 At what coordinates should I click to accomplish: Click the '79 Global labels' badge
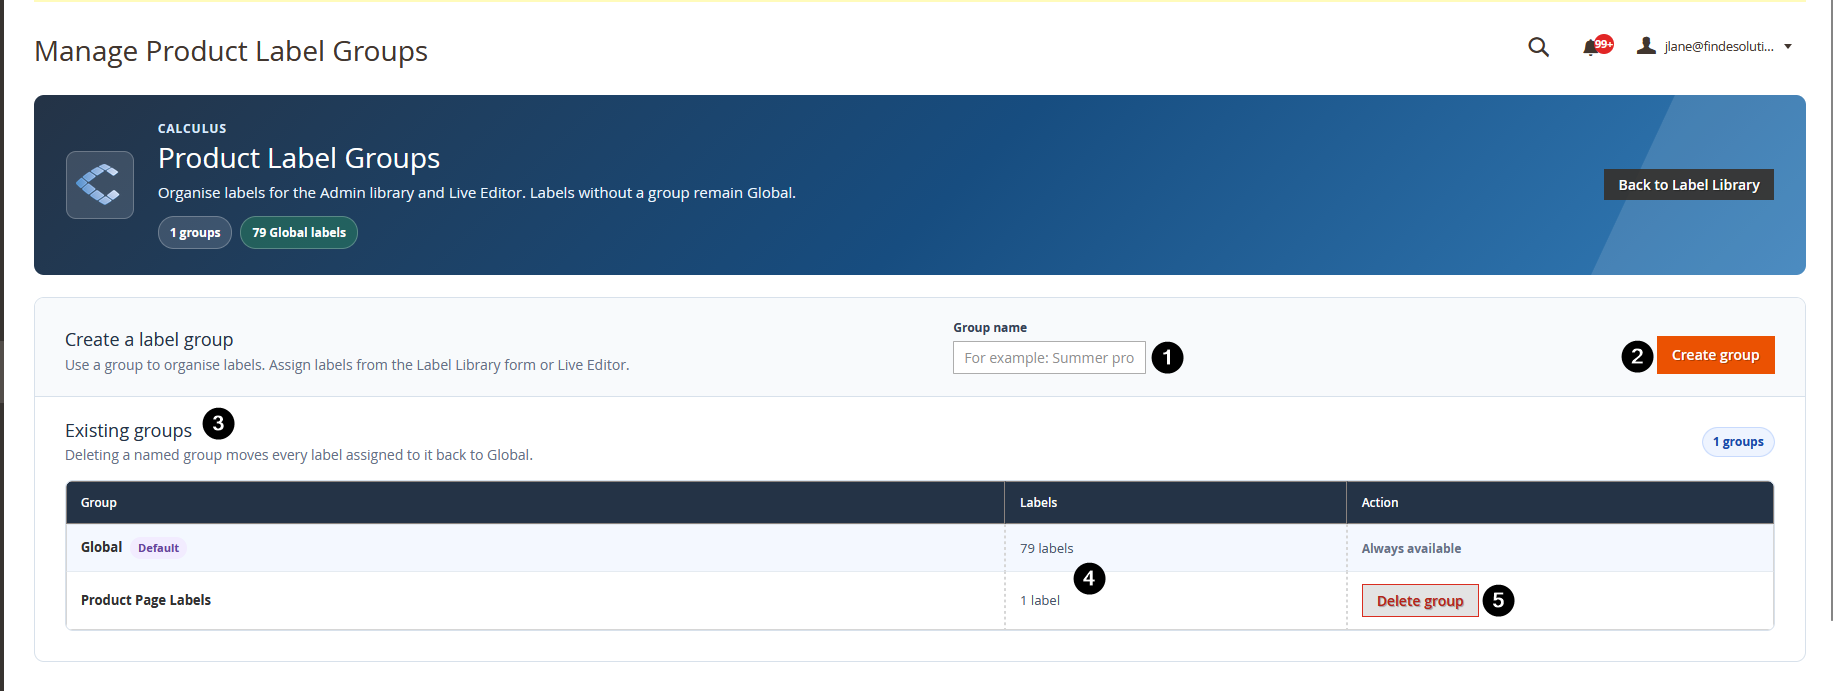click(299, 232)
